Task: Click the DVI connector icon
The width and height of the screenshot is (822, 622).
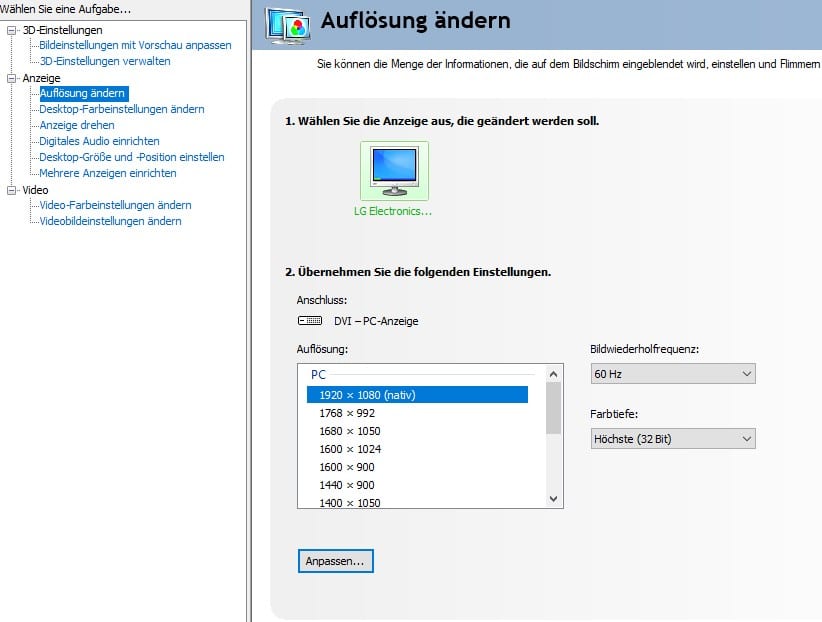Action: point(310,321)
